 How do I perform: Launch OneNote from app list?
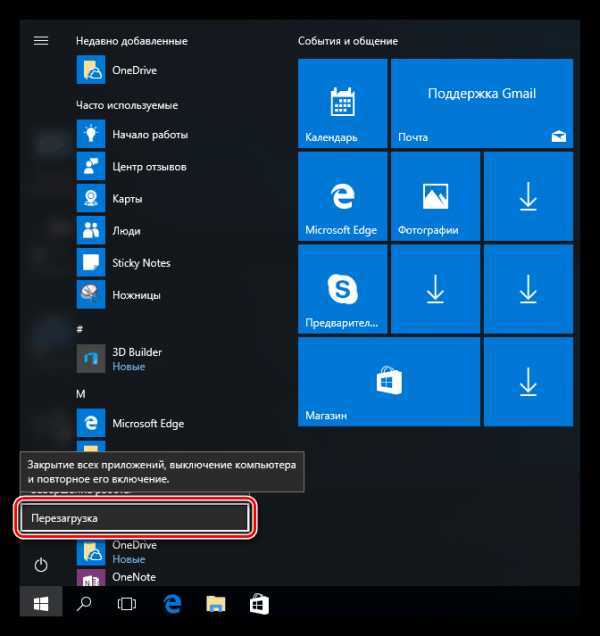[116, 577]
